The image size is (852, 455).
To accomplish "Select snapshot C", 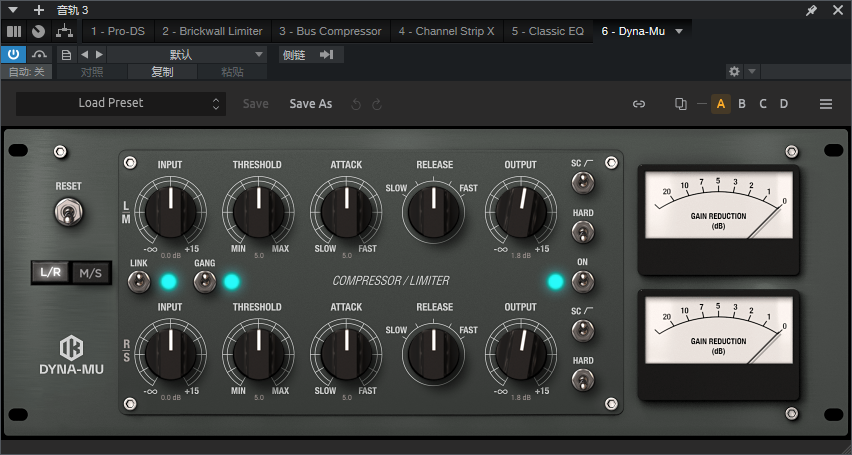I will coord(763,104).
